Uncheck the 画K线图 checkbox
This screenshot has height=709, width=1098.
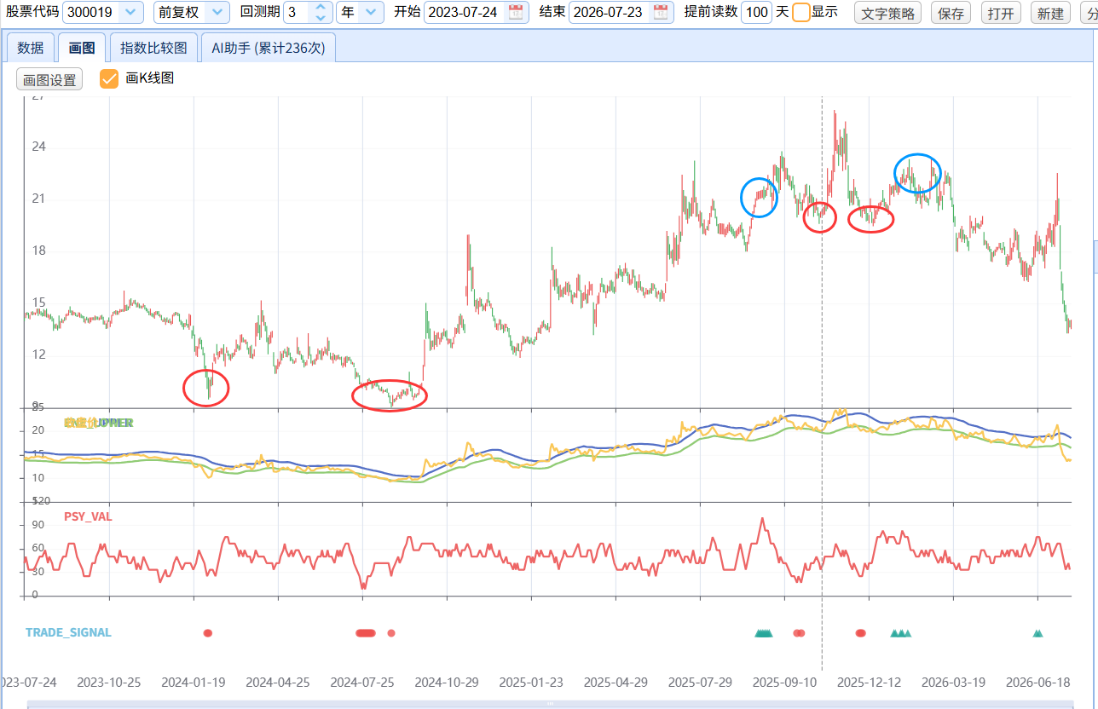[x=109, y=78]
